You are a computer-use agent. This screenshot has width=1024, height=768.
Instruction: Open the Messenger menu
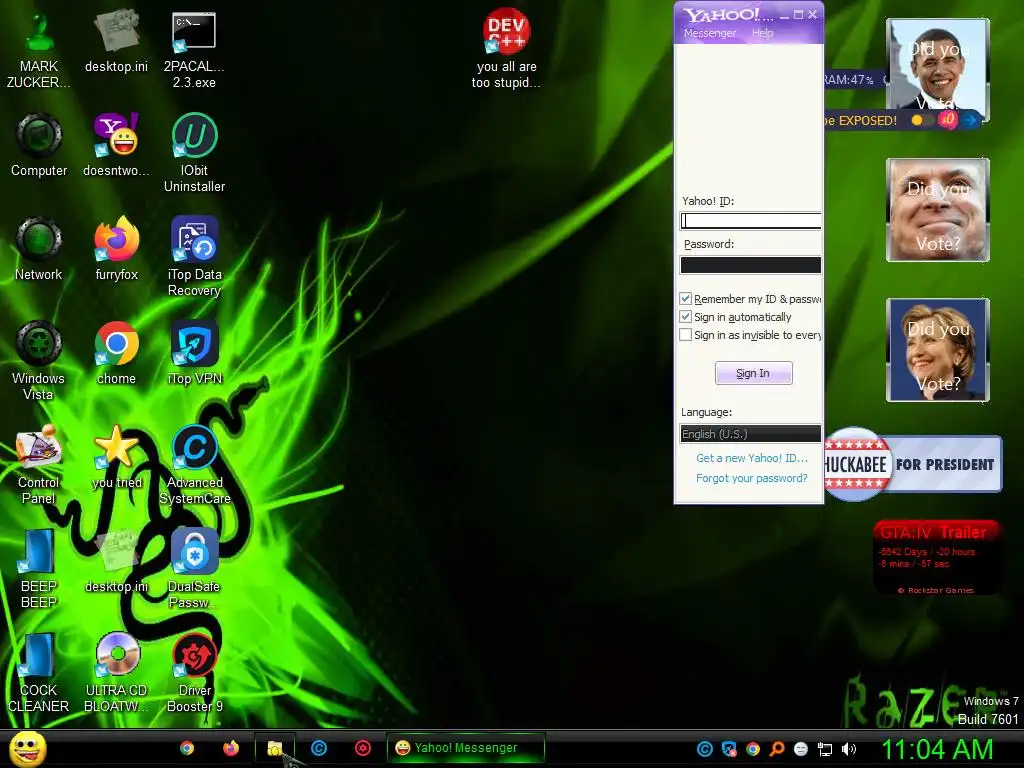710,33
